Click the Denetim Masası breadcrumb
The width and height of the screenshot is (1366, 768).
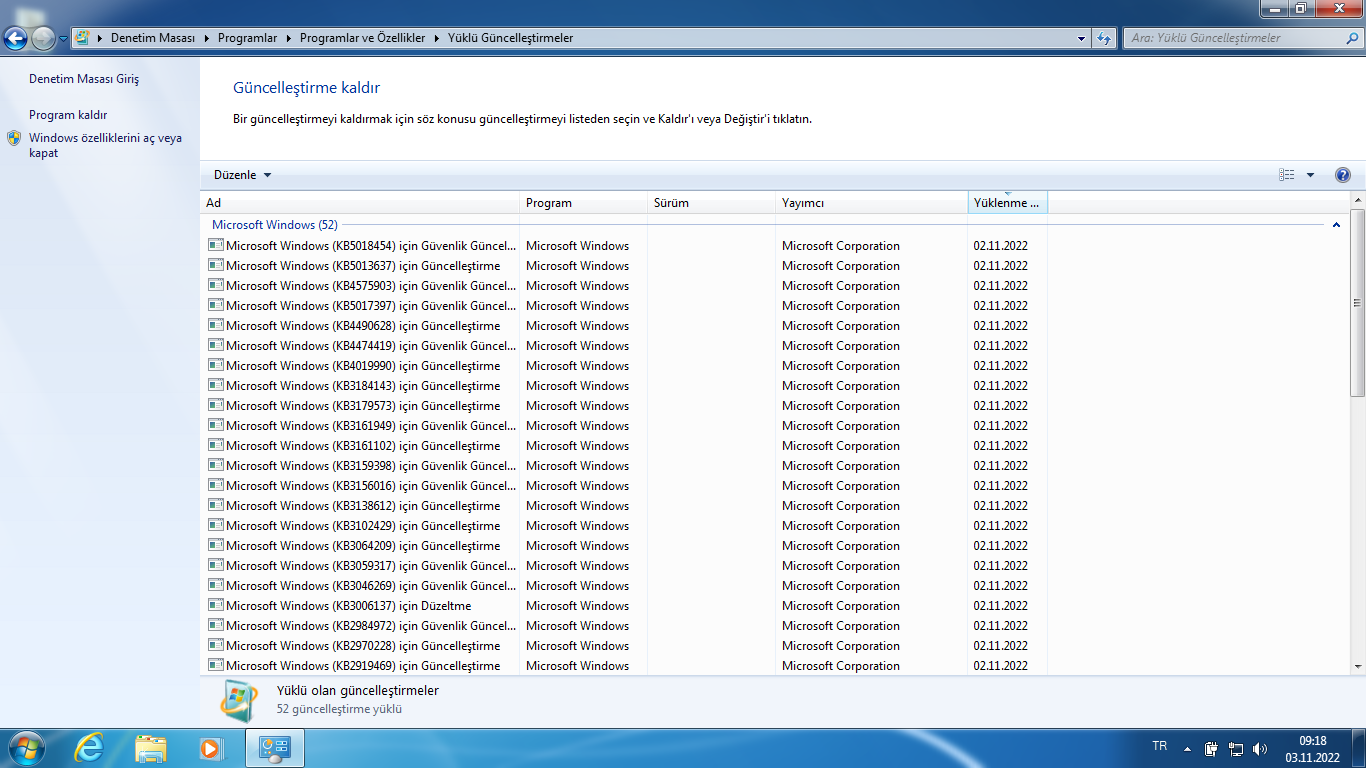(152, 38)
